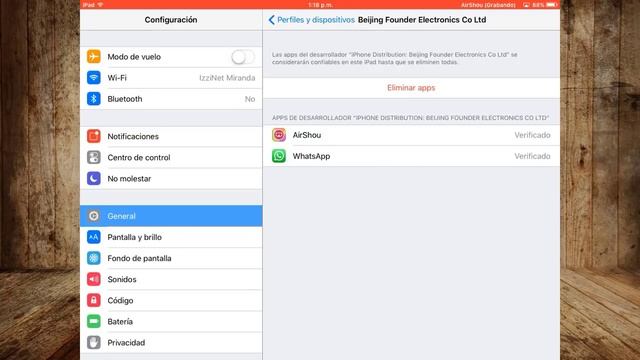Toggle Modo de vuelo switch
640x360 pixels.
point(243,57)
